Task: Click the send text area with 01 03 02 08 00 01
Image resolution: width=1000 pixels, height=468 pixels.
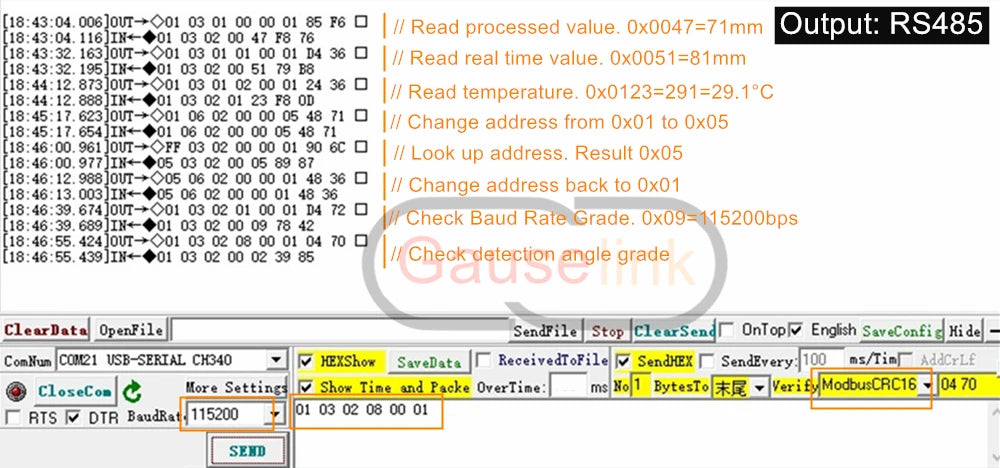Action: (641, 434)
